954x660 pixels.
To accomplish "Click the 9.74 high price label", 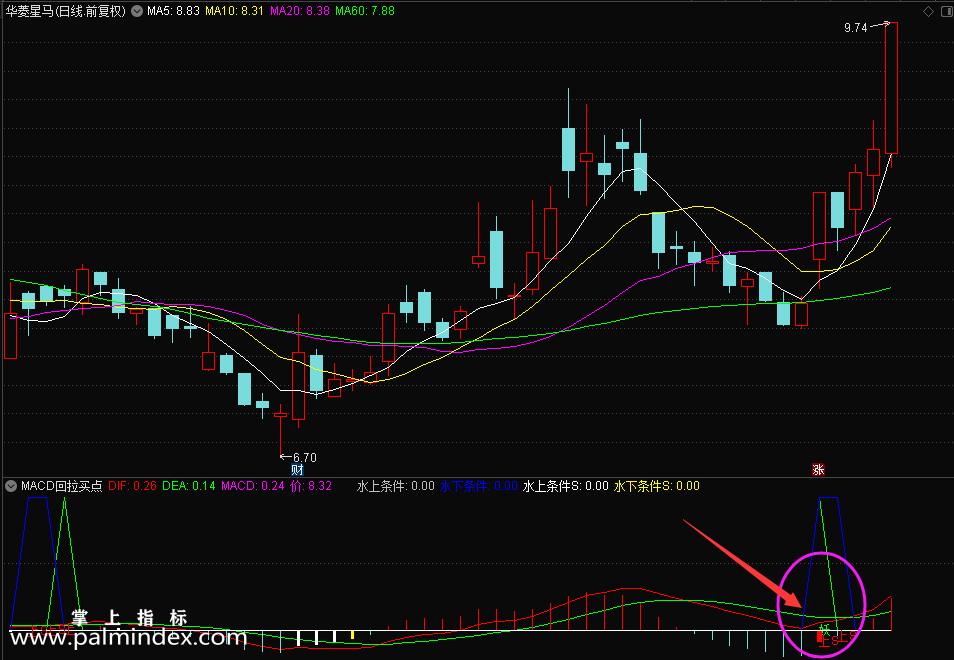I will (855, 27).
